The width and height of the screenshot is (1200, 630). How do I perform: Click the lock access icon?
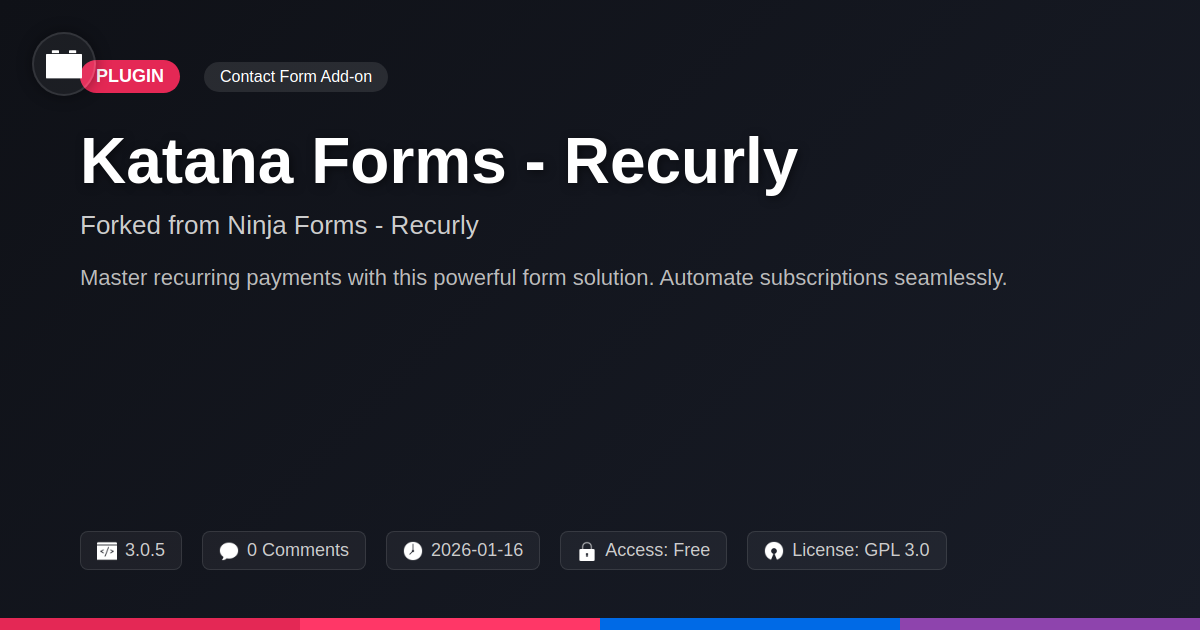[587, 551]
